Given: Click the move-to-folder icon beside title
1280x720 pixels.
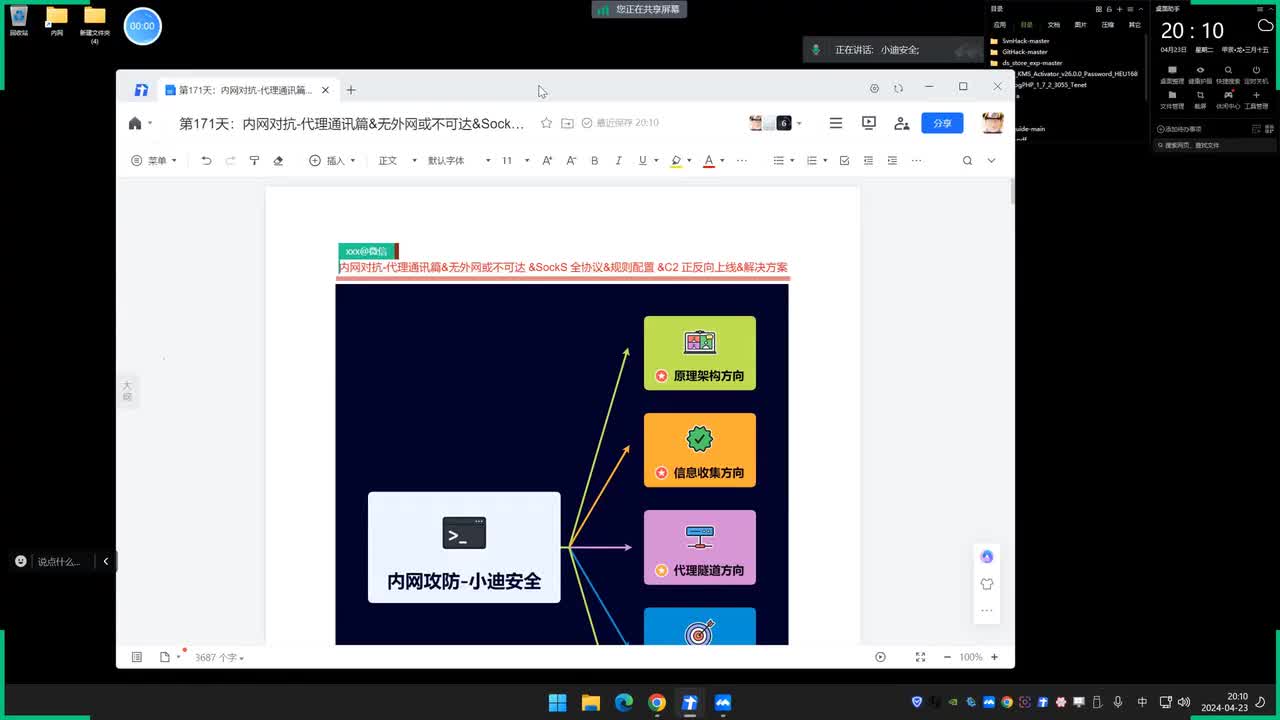Looking at the screenshot, I should pyautogui.click(x=567, y=123).
